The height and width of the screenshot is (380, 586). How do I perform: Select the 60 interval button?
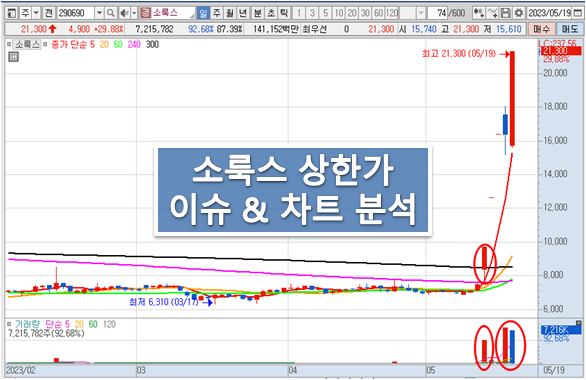click(379, 13)
